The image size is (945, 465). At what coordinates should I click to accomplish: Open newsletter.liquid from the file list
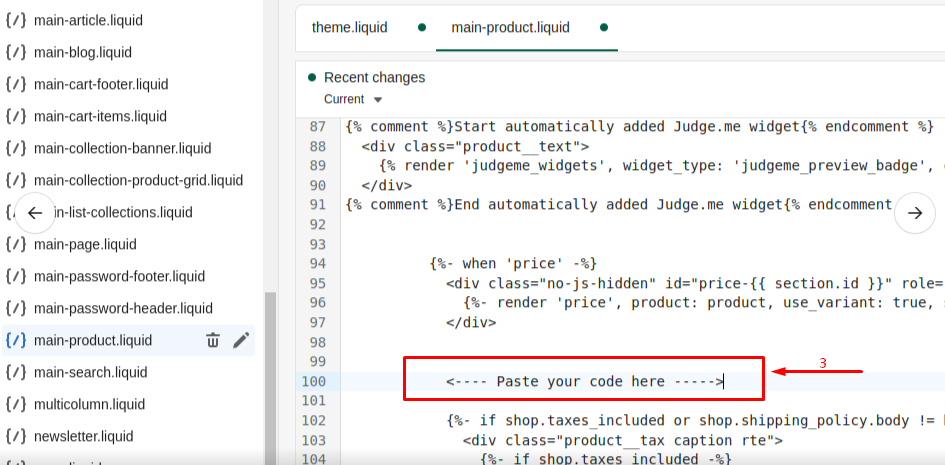(x=84, y=436)
